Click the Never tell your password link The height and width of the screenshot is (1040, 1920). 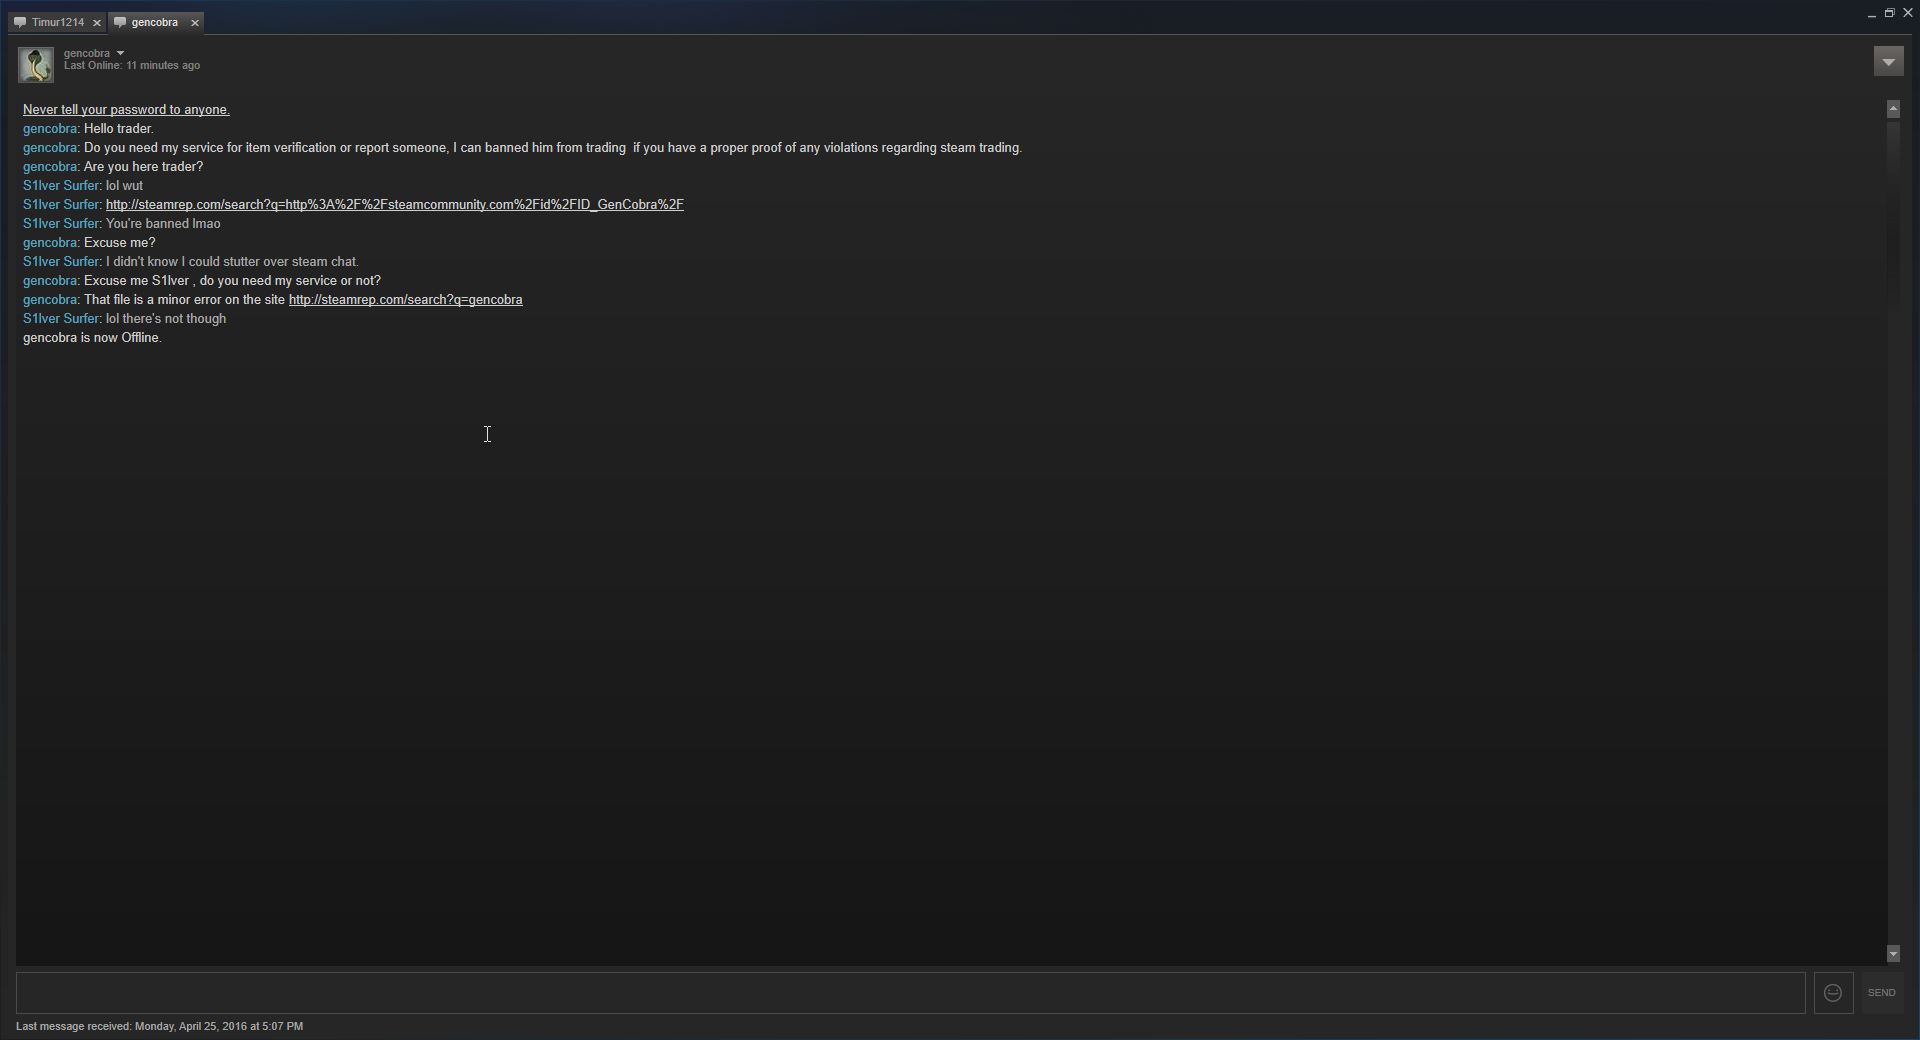coord(126,110)
